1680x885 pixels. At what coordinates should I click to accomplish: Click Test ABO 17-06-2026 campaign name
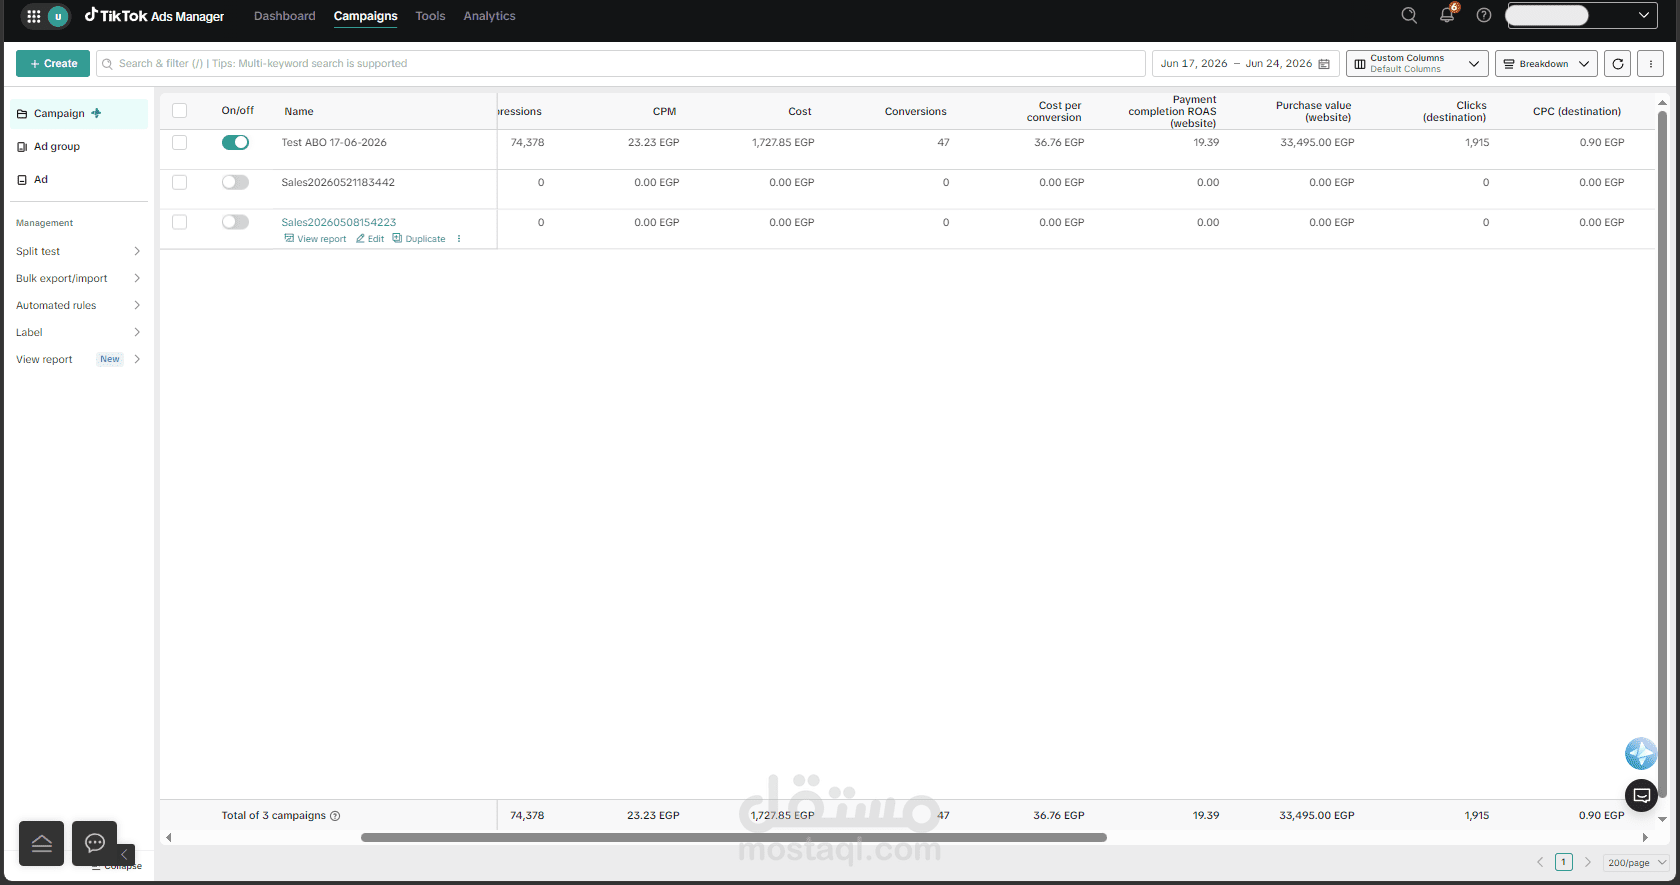click(x=334, y=143)
